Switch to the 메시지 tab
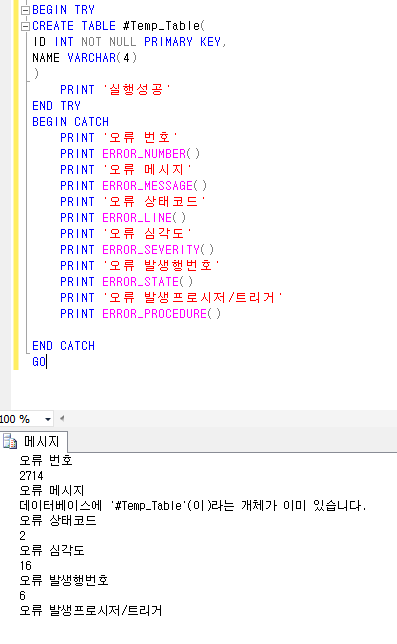 click(x=34, y=442)
